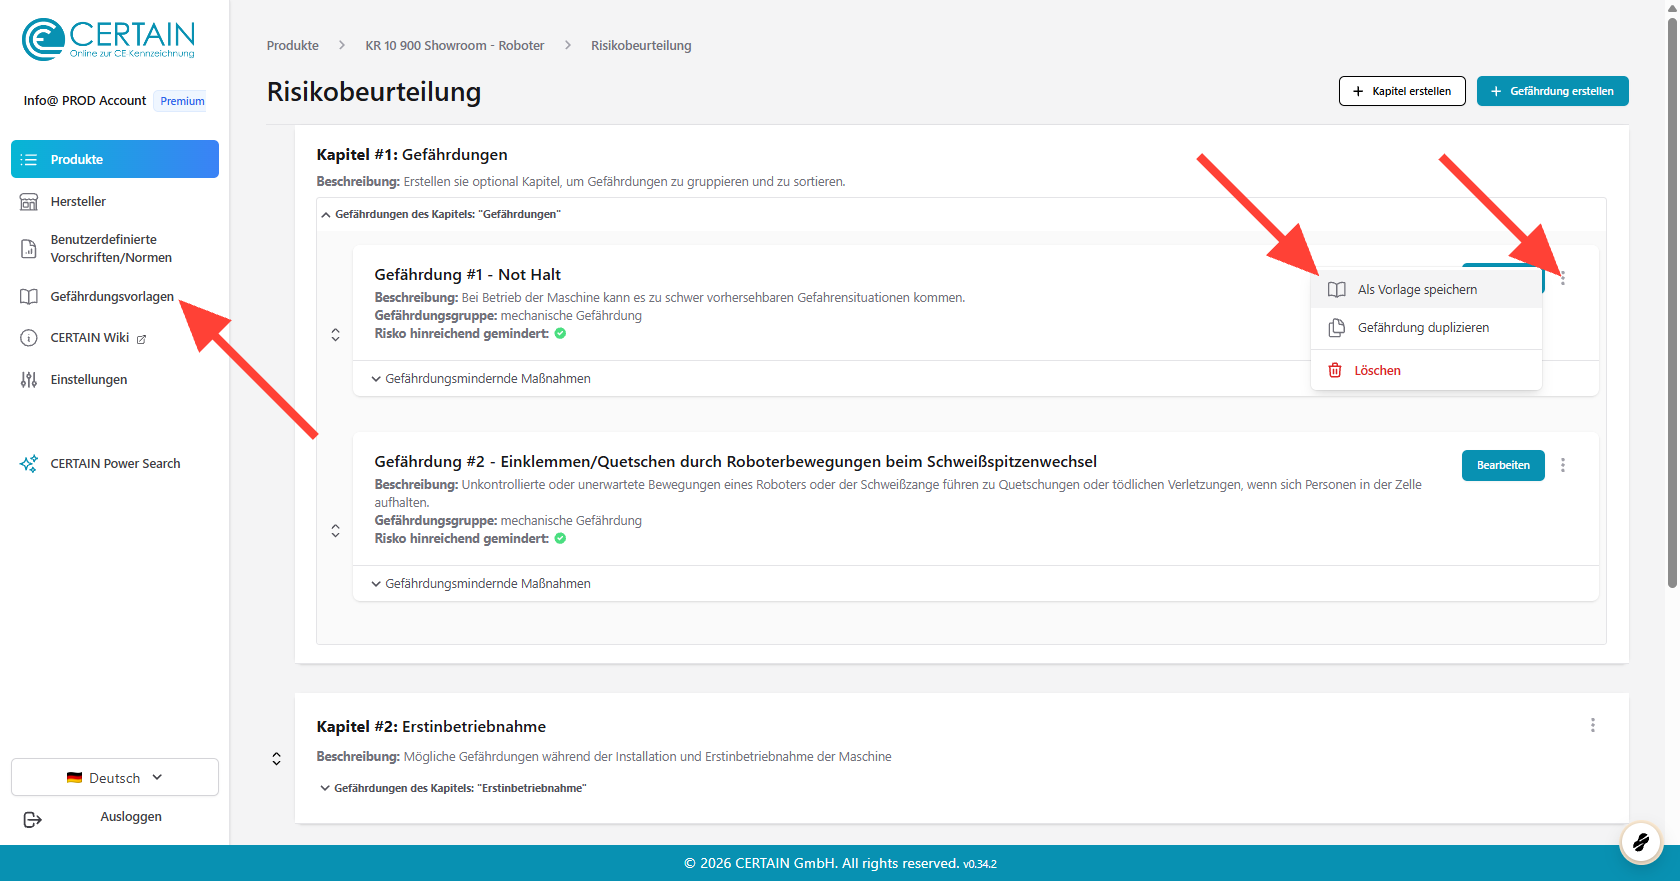Viewport: 1680px width, 881px height.
Task: Click the Ausloggen link
Action: pyautogui.click(x=131, y=817)
